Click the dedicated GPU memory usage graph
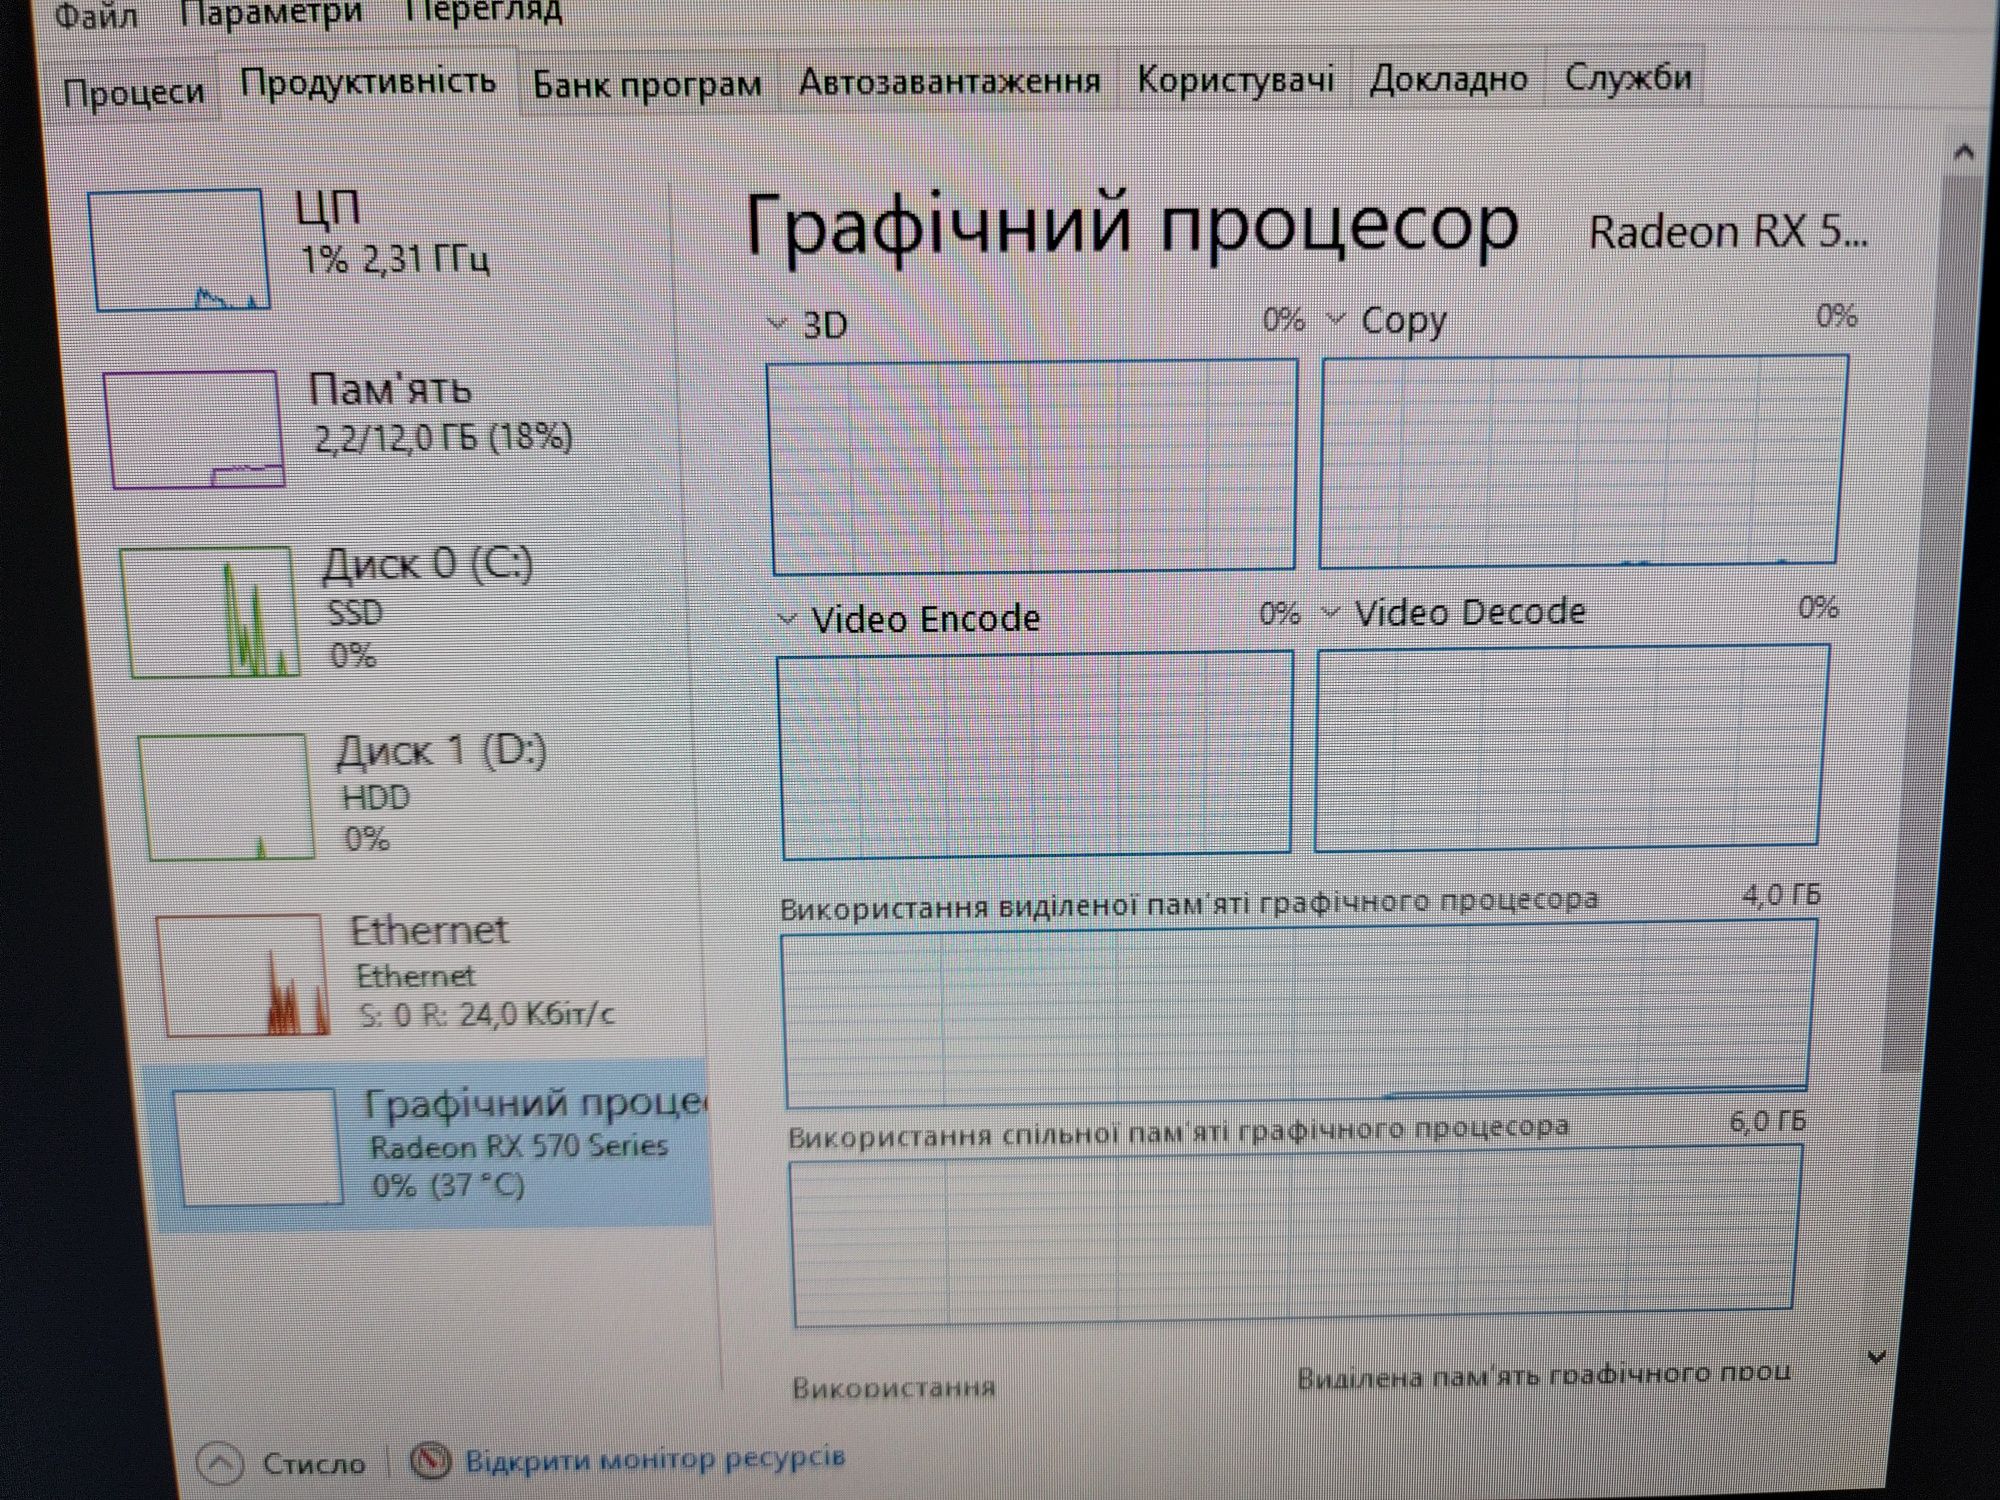 (x=1298, y=1014)
